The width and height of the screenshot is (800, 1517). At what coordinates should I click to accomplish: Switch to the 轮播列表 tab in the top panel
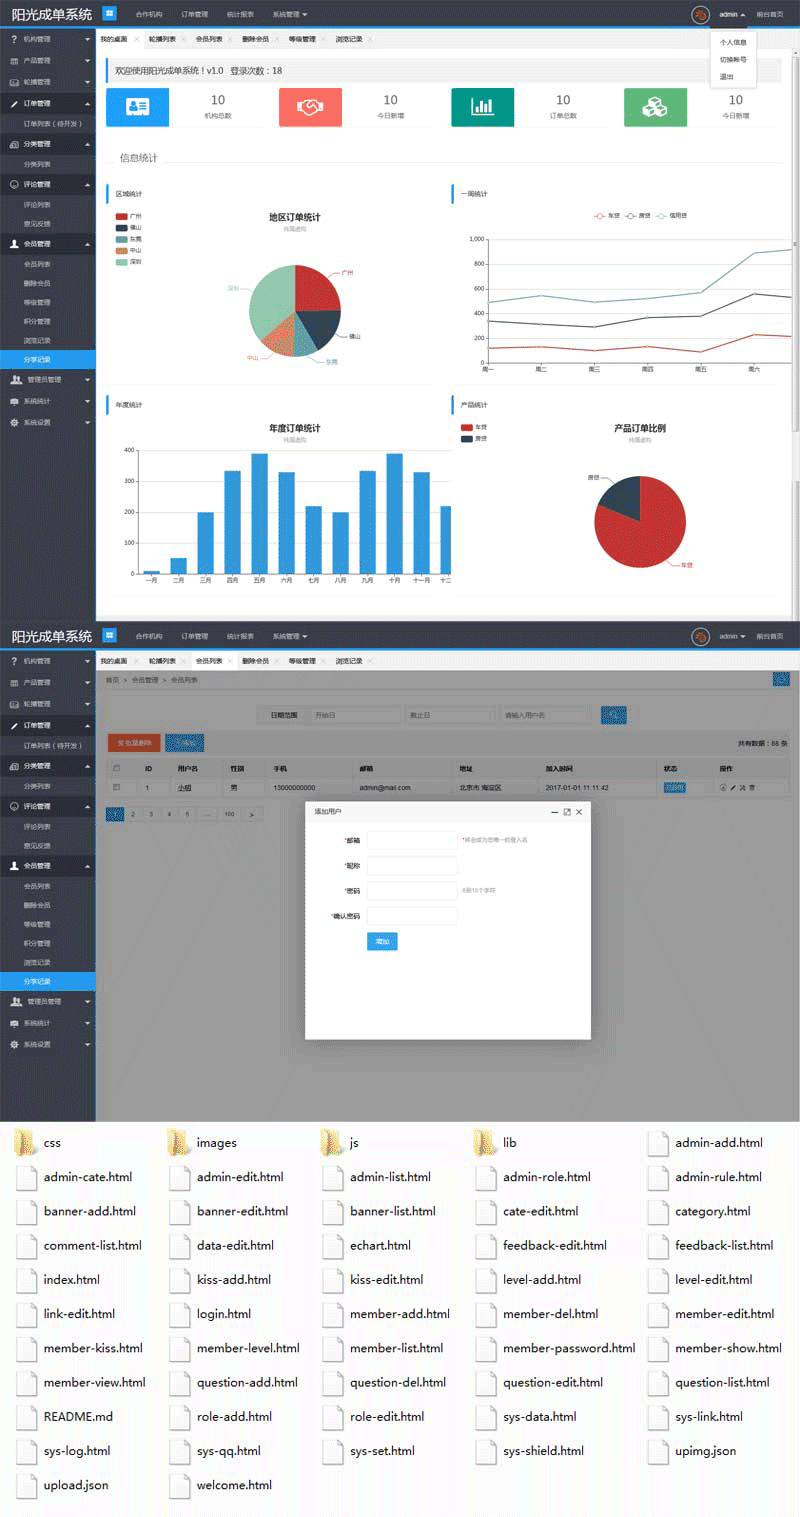coord(162,39)
